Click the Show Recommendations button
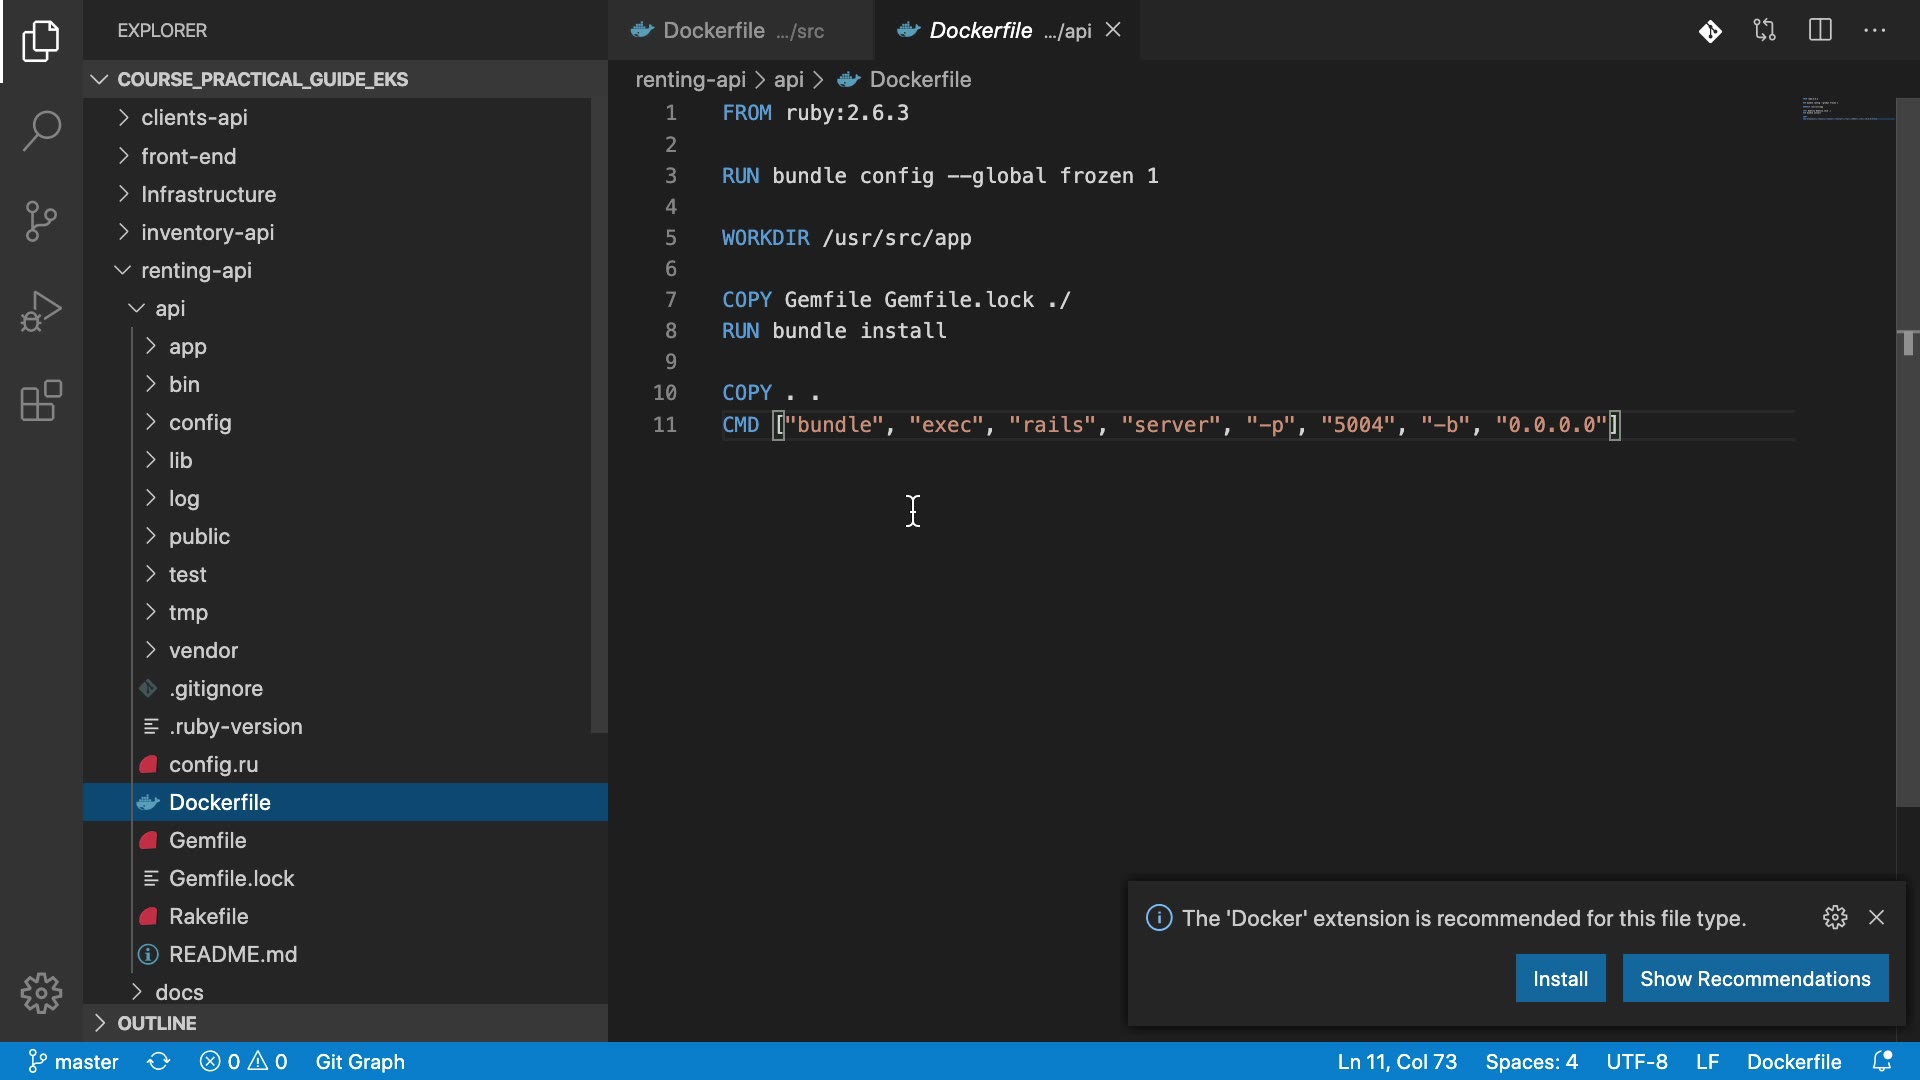 (1755, 978)
